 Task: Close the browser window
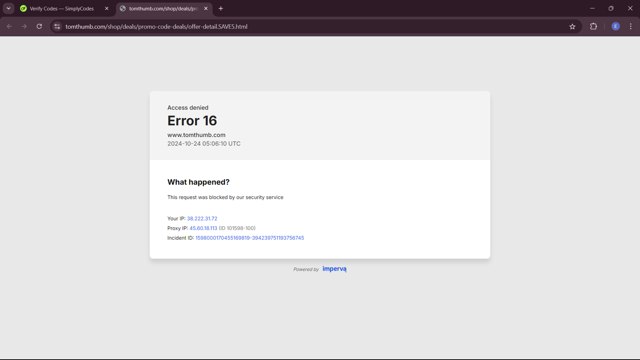(x=630, y=8)
